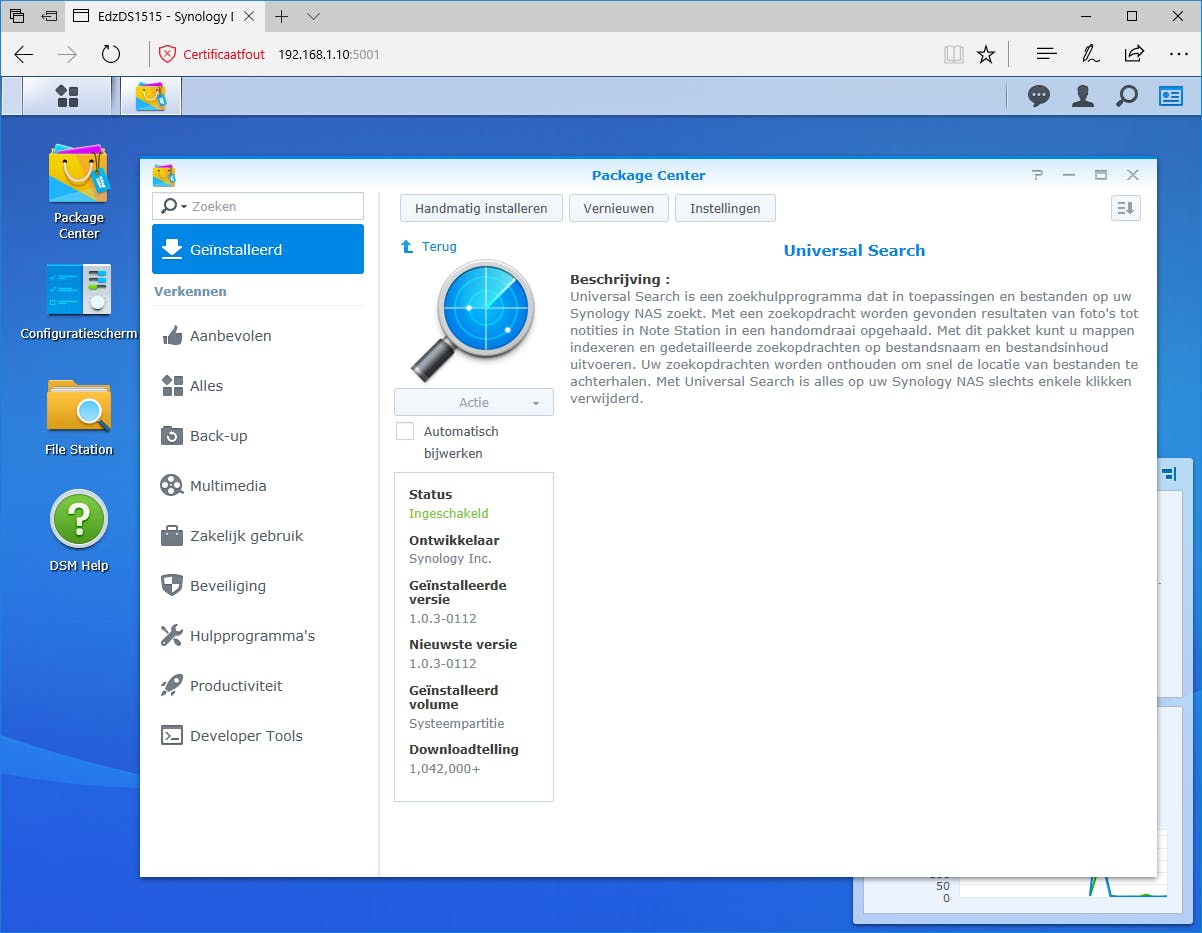The width and height of the screenshot is (1202, 933).
Task: Open the browser hub lines icon
Action: tap(1046, 54)
